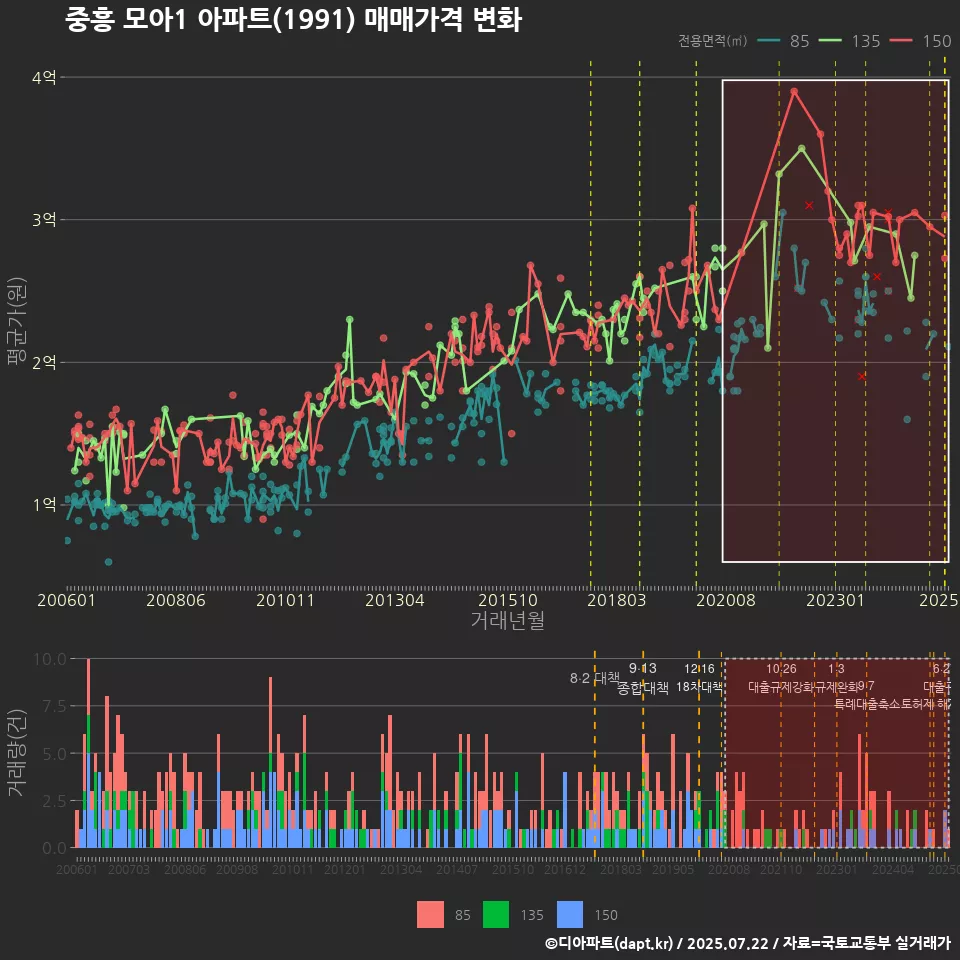Click the 1·3 annotation date label
Screen dimensions: 960x960
click(836, 669)
